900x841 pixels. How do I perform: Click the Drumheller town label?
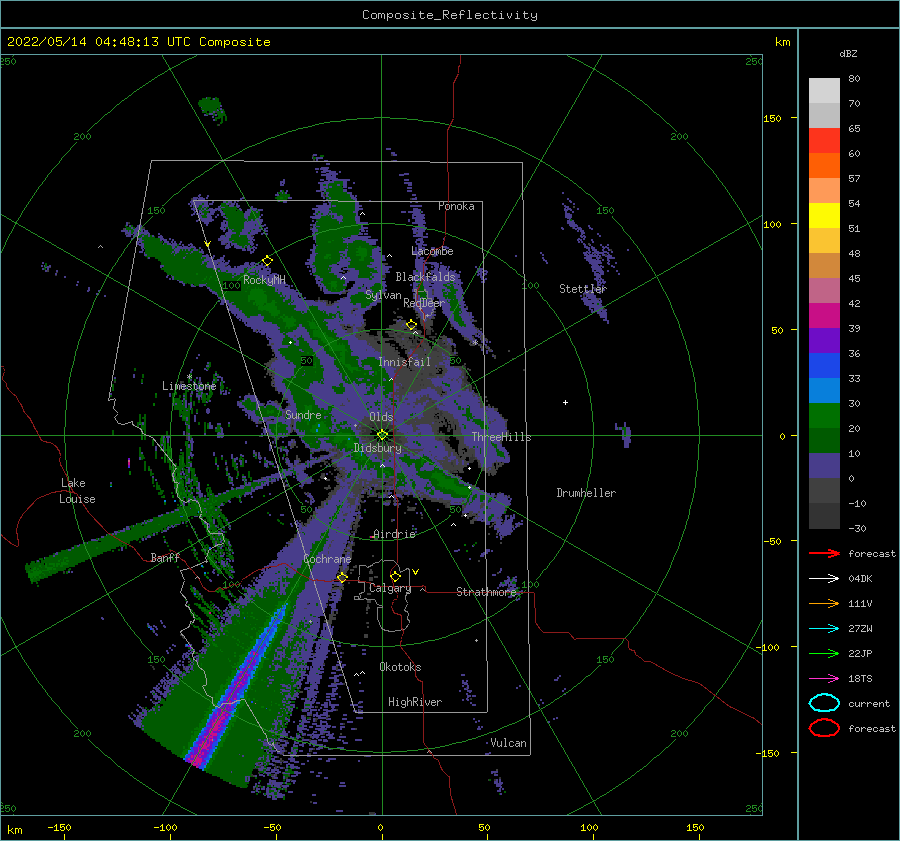pos(586,493)
